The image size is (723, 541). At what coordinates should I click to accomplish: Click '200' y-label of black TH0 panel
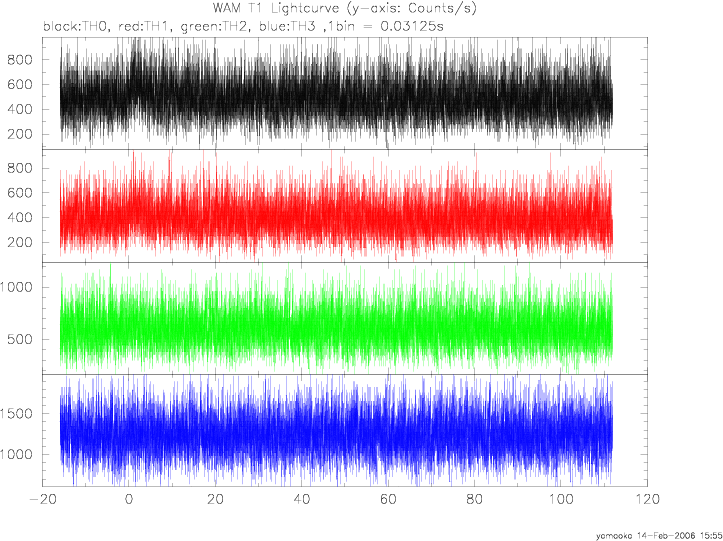click(19, 134)
